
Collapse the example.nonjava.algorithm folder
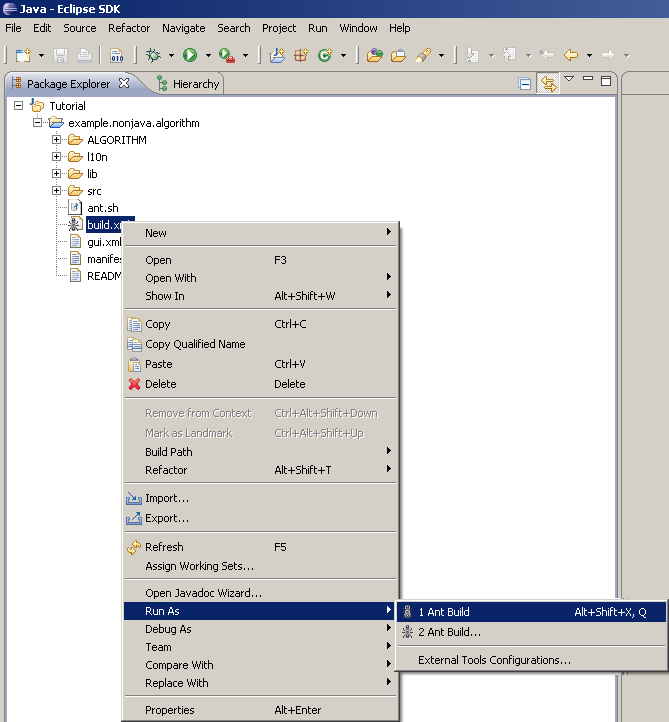pos(37,122)
